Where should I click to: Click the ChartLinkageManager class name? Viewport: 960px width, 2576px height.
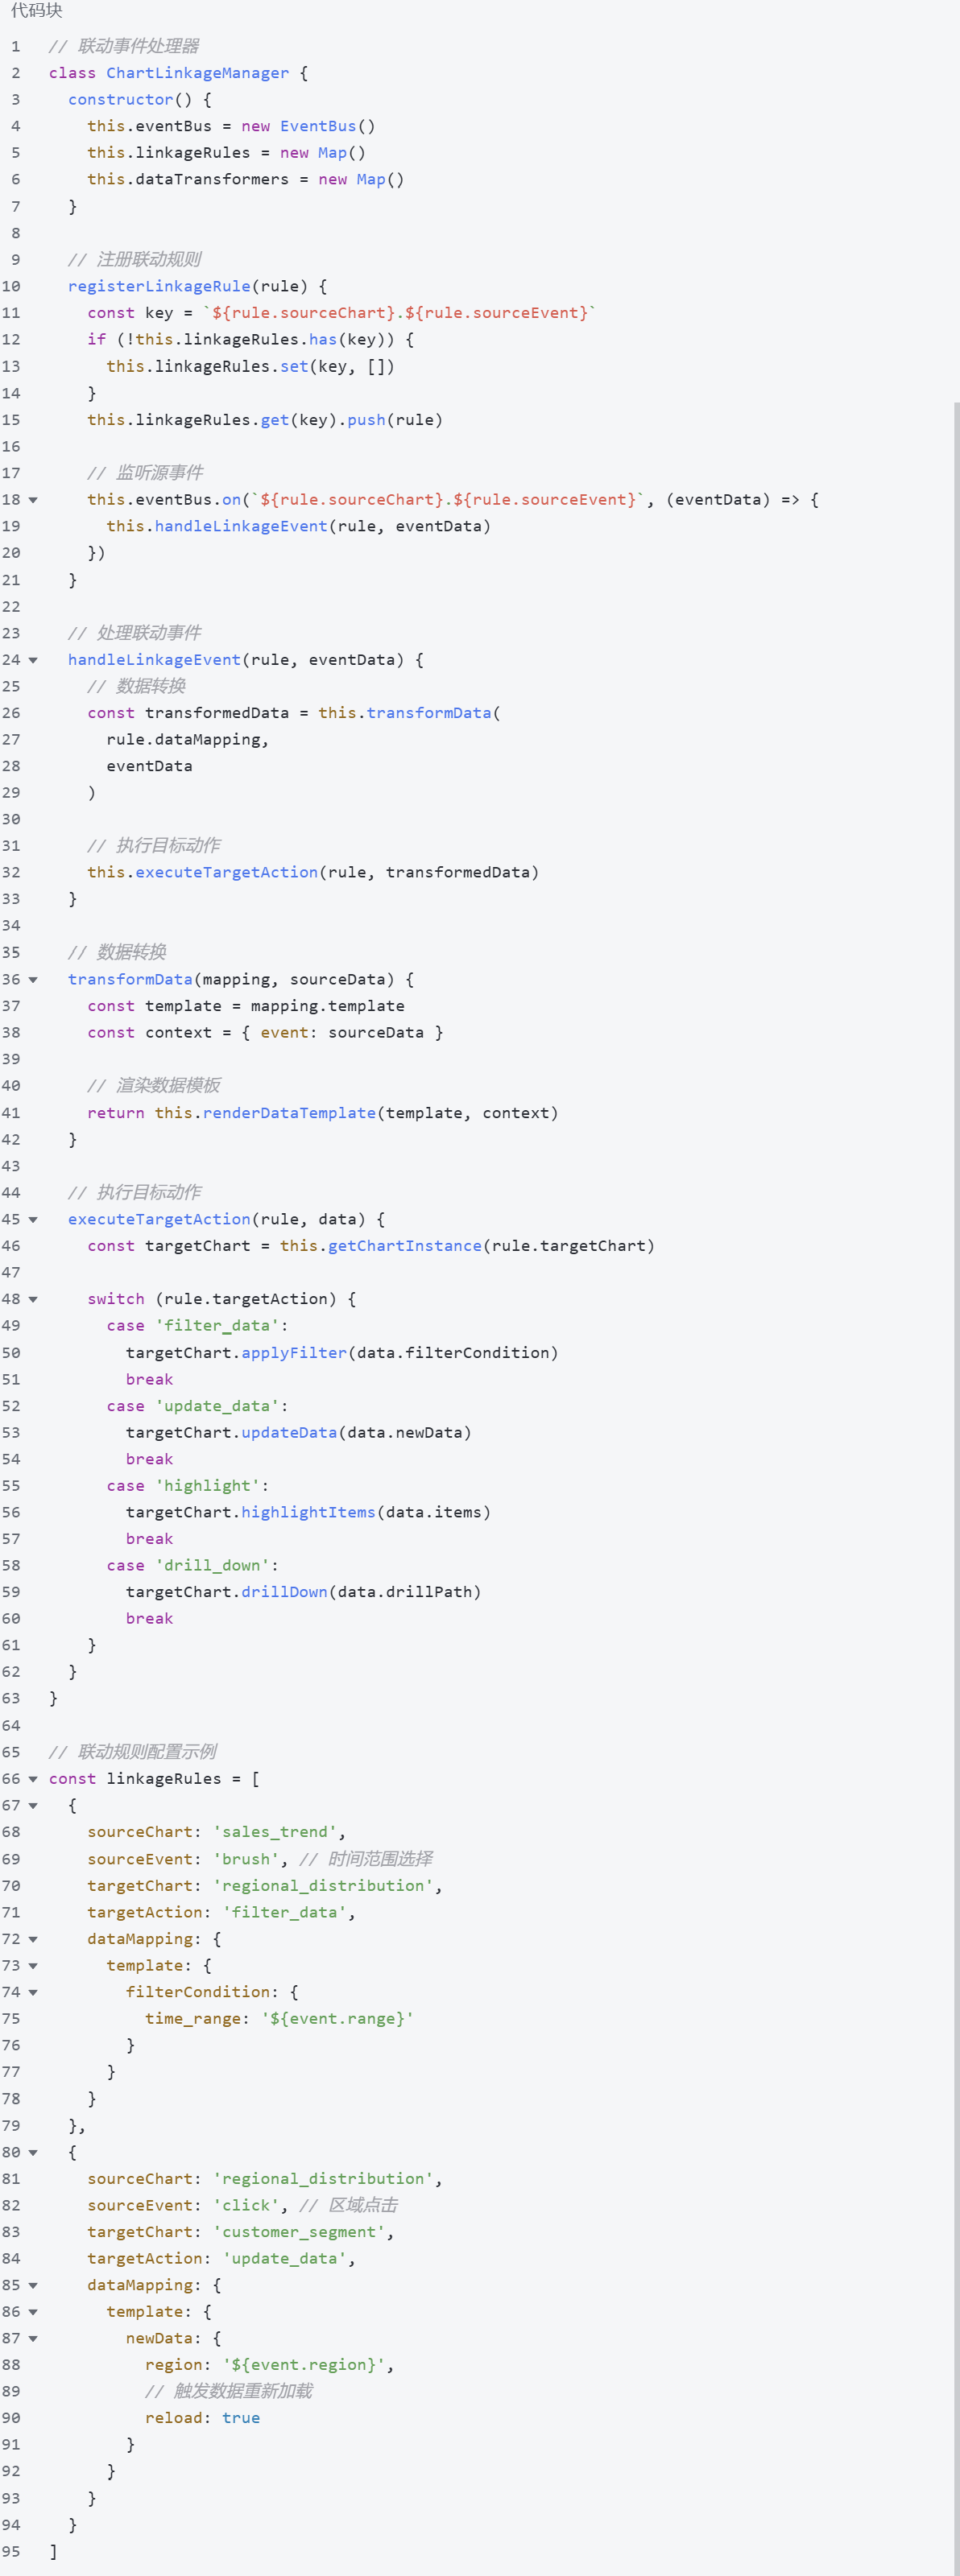tap(197, 73)
